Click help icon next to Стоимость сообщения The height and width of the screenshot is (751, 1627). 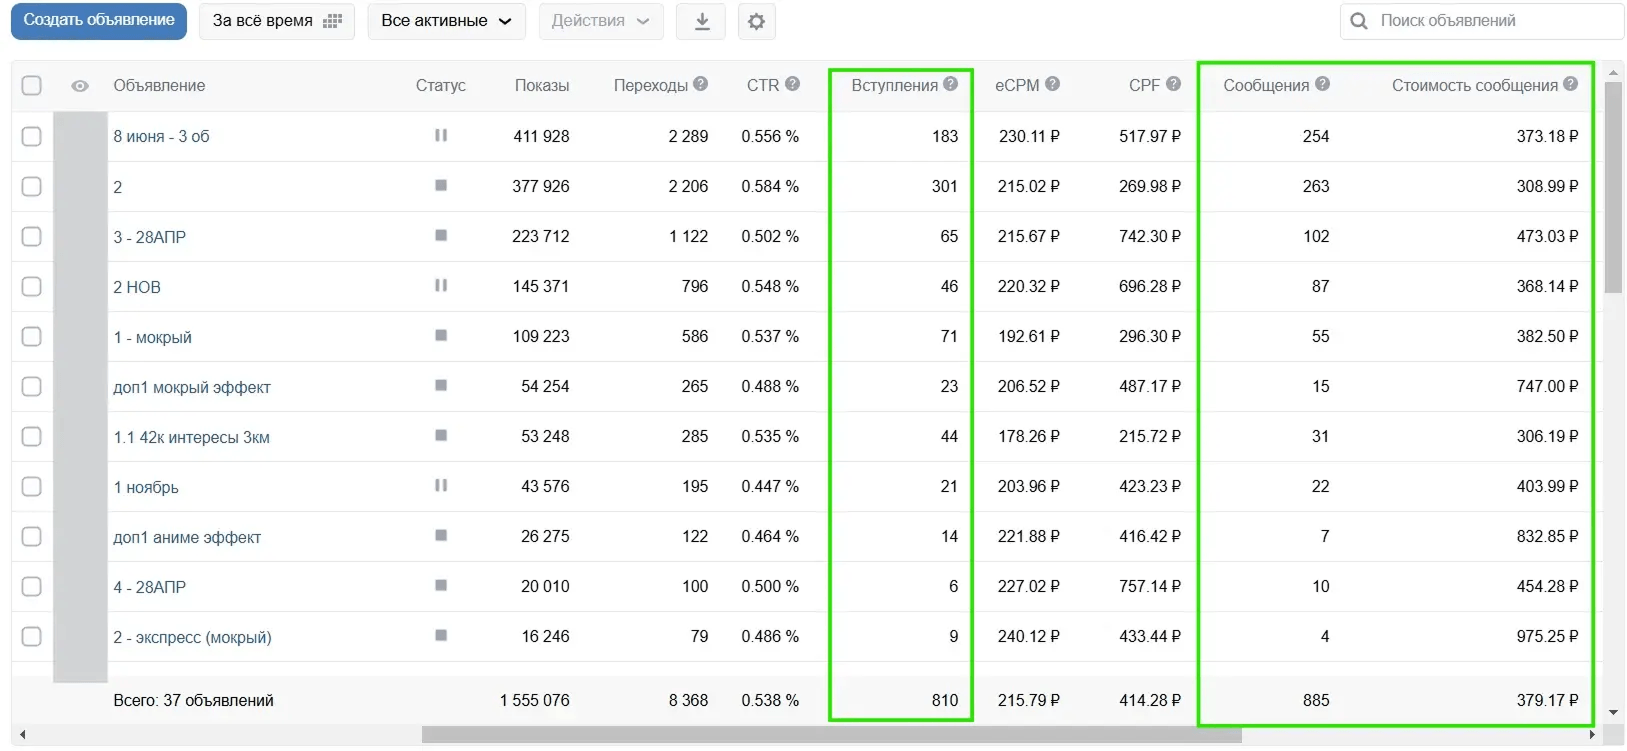point(1570,84)
